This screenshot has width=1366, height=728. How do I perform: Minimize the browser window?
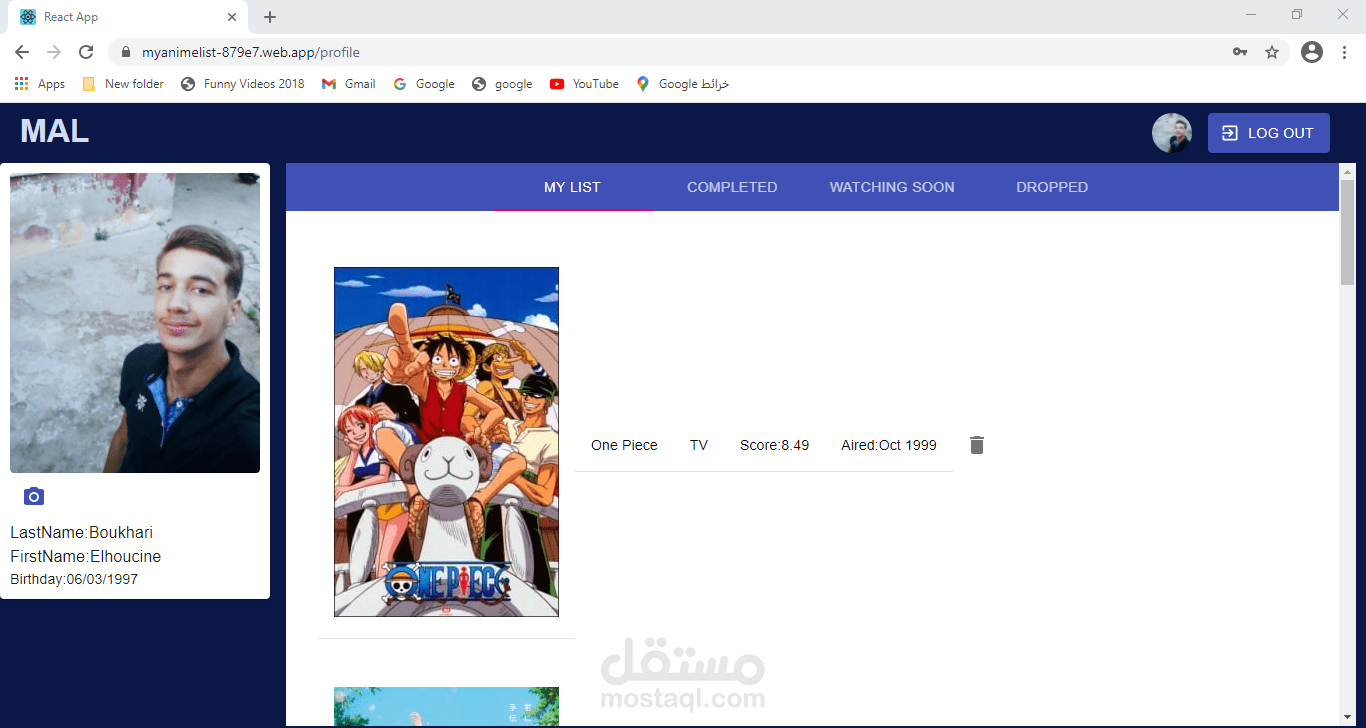pos(1251,14)
